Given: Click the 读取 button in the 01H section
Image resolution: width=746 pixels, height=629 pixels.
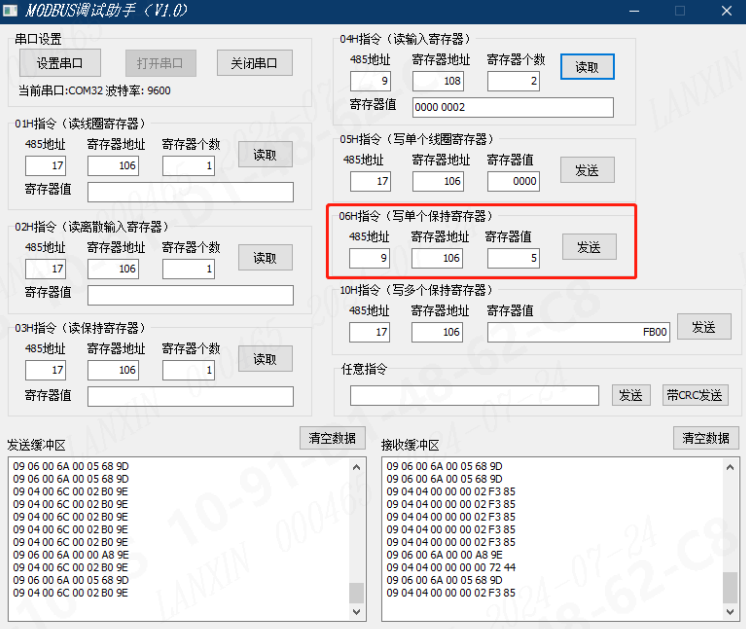Looking at the screenshot, I should point(265,155).
